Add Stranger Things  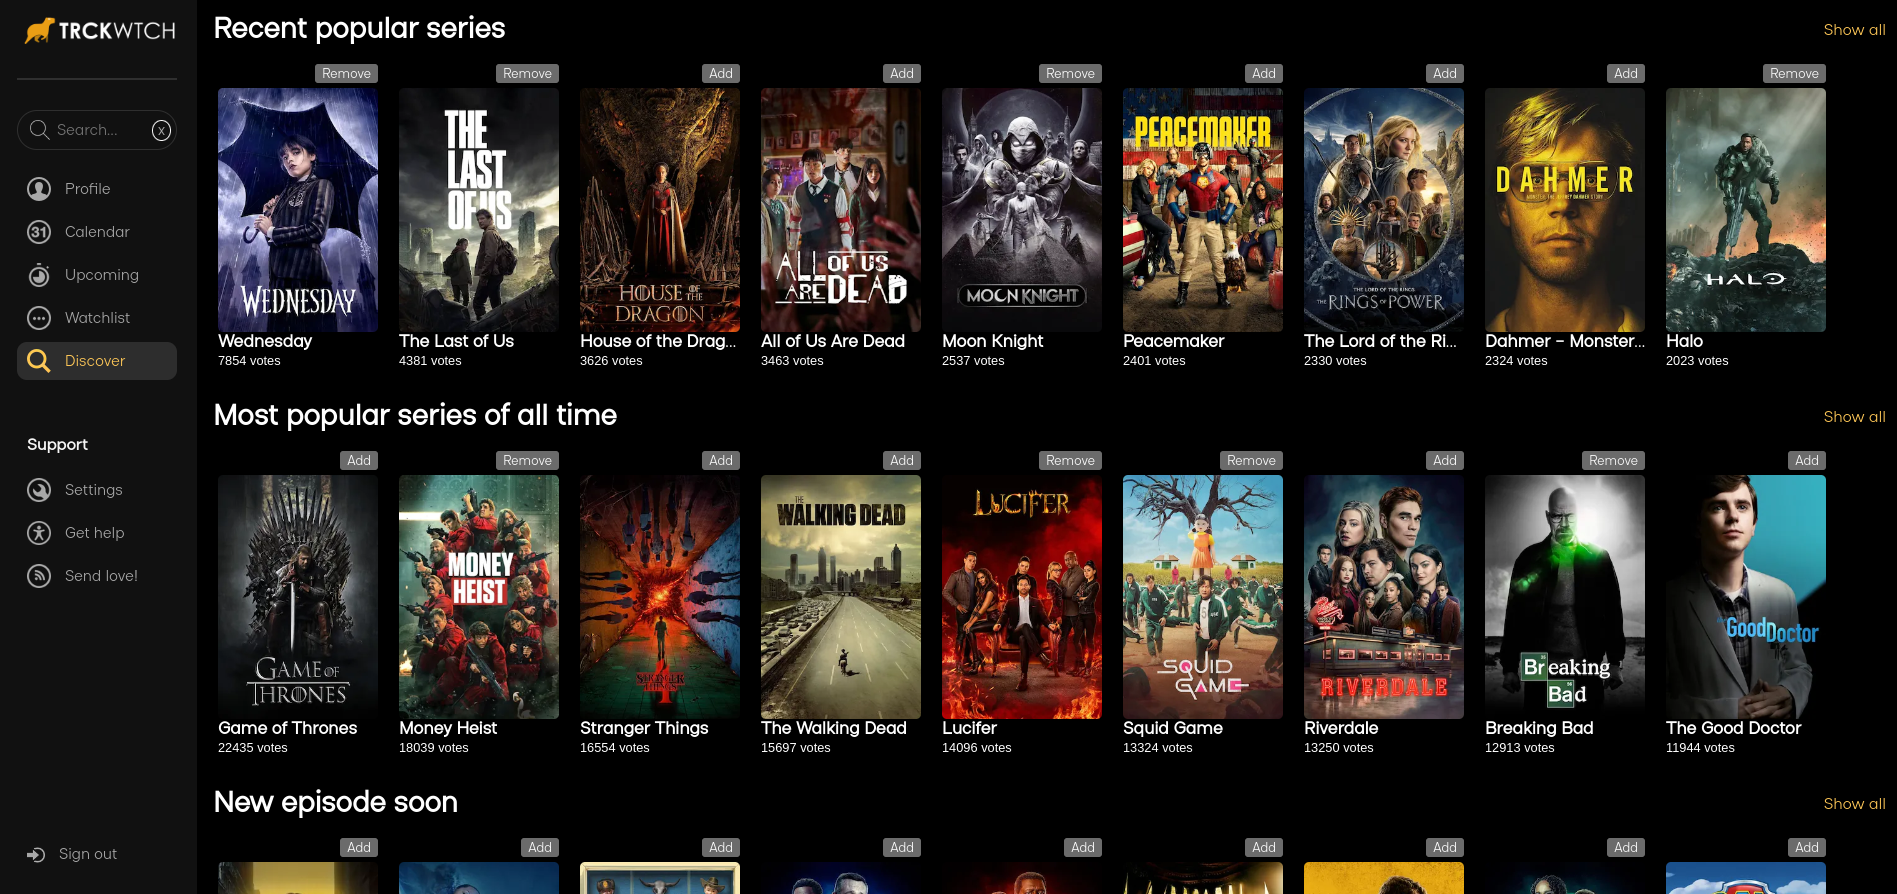721,461
